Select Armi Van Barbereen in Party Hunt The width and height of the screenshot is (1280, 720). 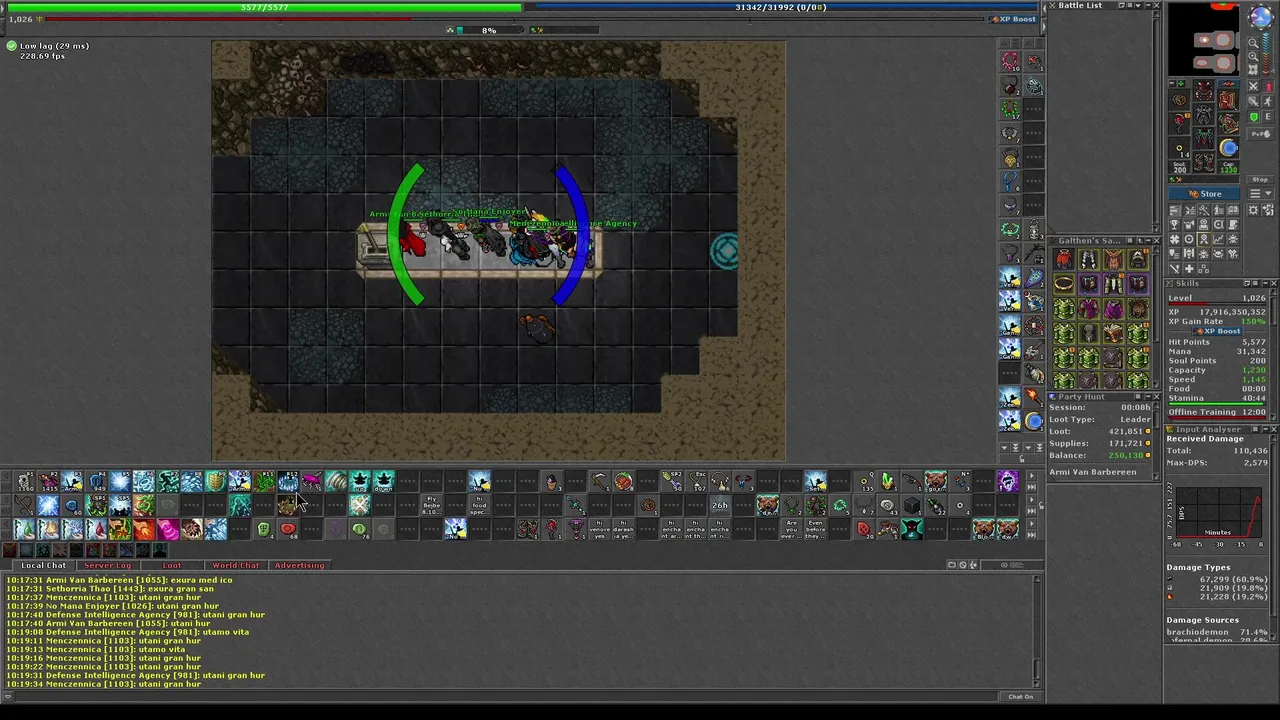click(x=1093, y=472)
